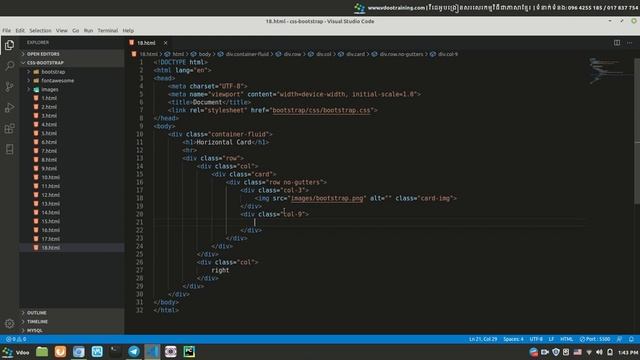Viewport: 640px width, 360px height.
Task: Open the Edit menu
Action: click(20, 31)
